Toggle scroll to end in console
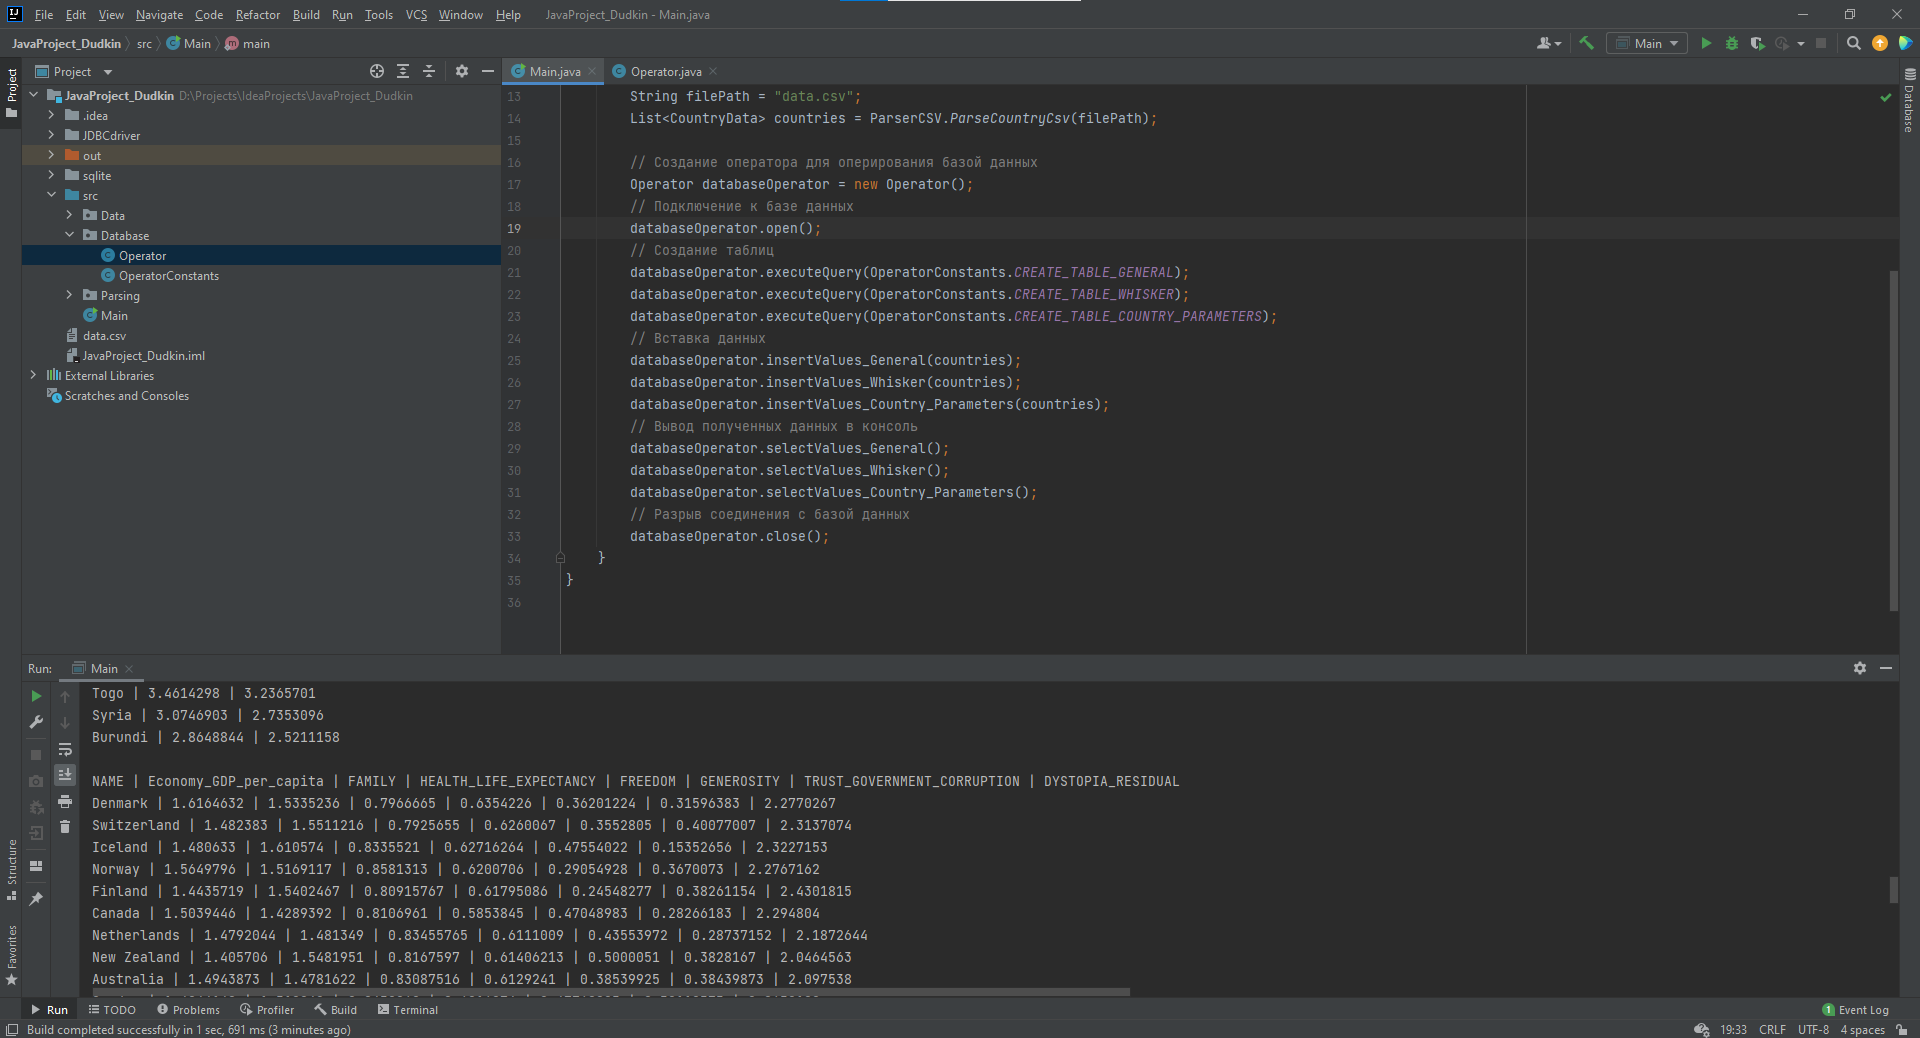The width and height of the screenshot is (1920, 1038). (x=65, y=775)
